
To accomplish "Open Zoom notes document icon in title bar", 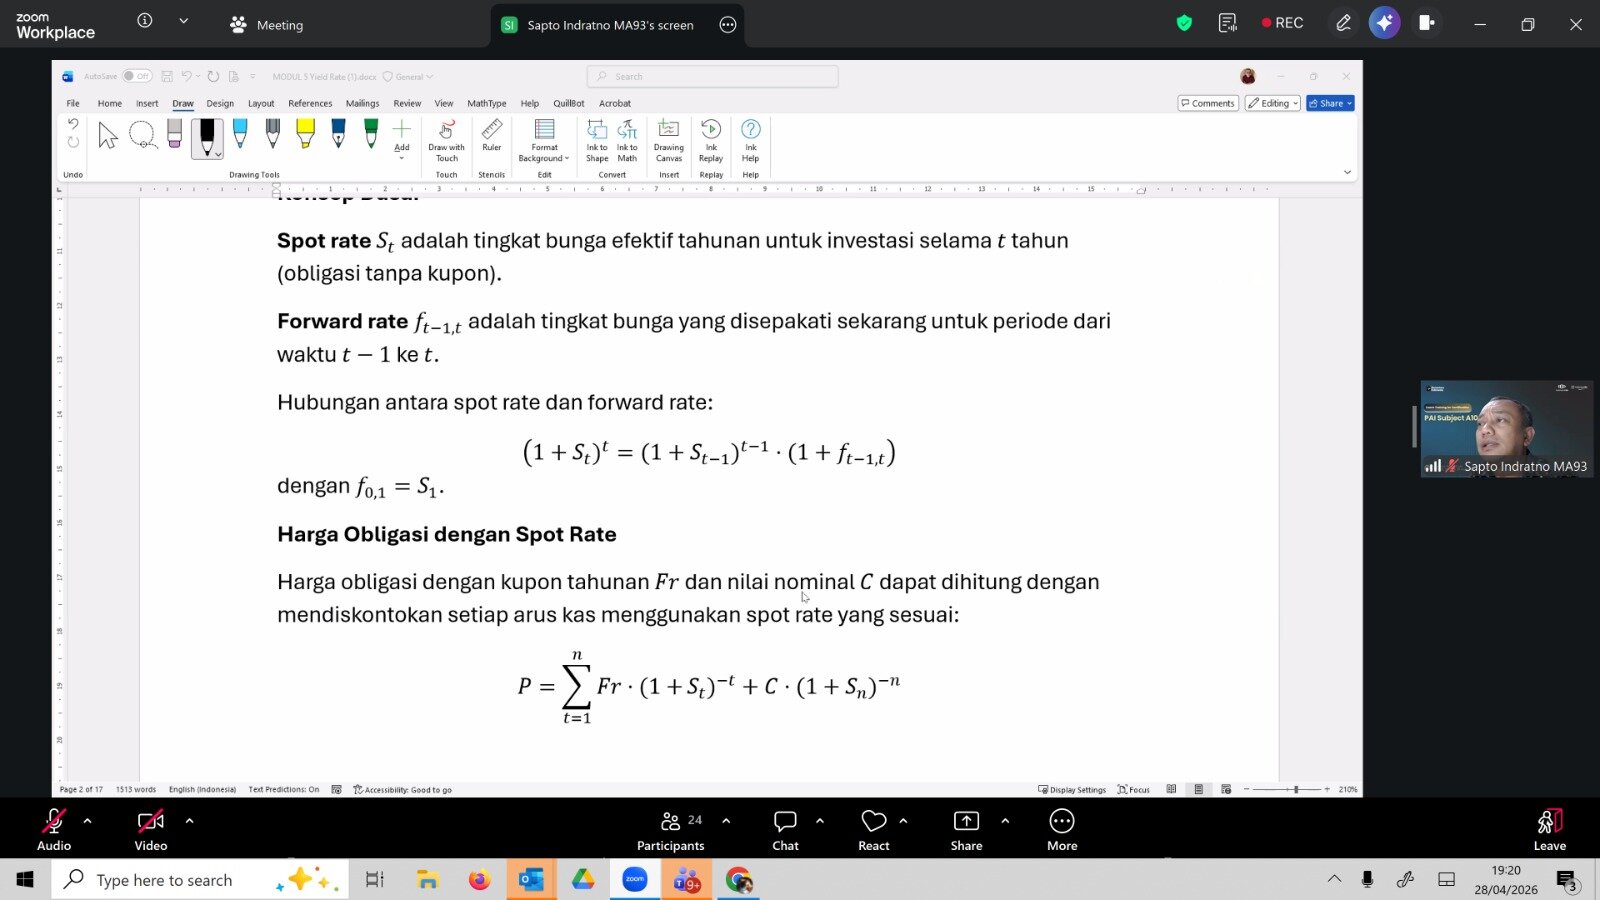I will click(1228, 23).
